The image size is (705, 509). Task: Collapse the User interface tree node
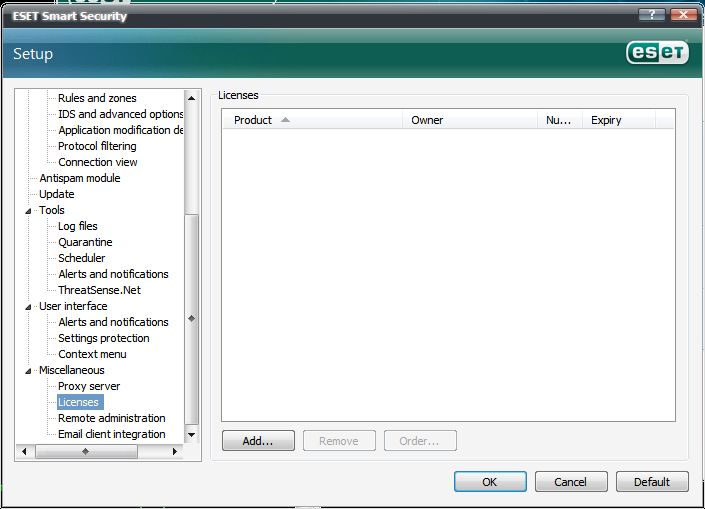[28, 307]
